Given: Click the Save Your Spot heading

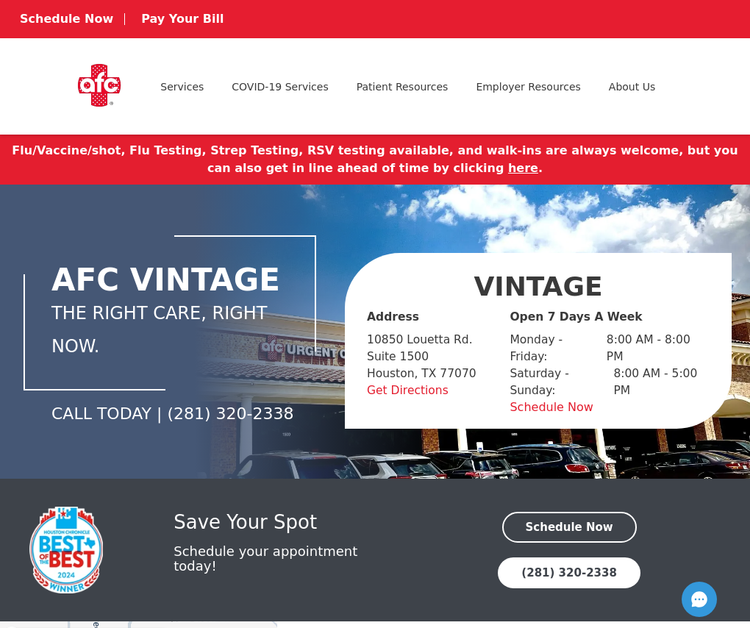Looking at the screenshot, I should 245,522.
